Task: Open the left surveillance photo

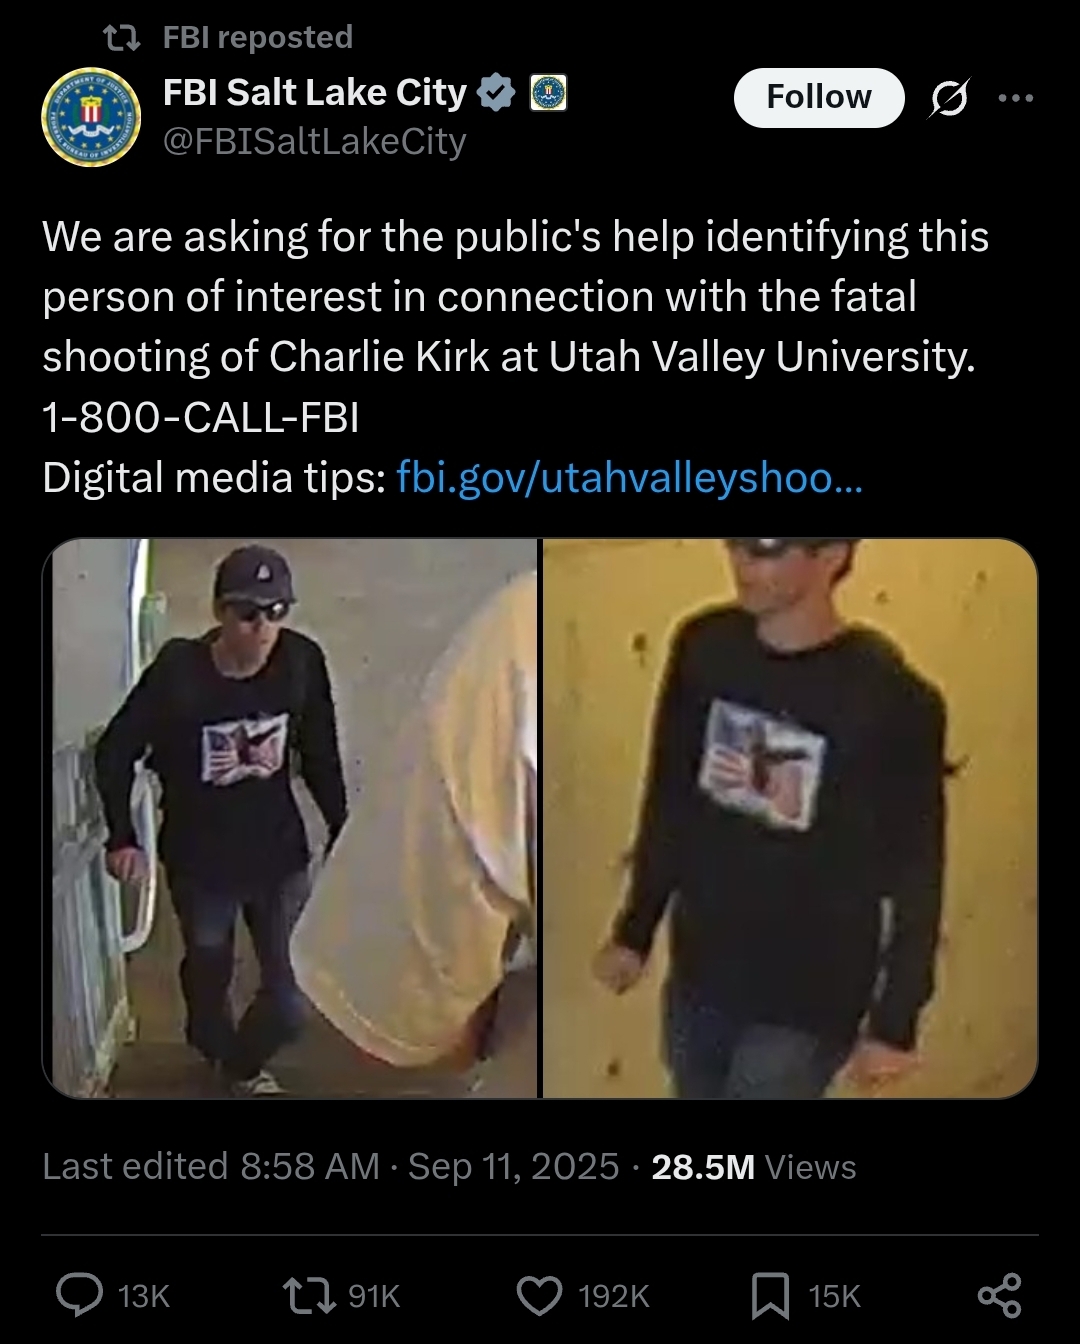Action: (291, 818)
